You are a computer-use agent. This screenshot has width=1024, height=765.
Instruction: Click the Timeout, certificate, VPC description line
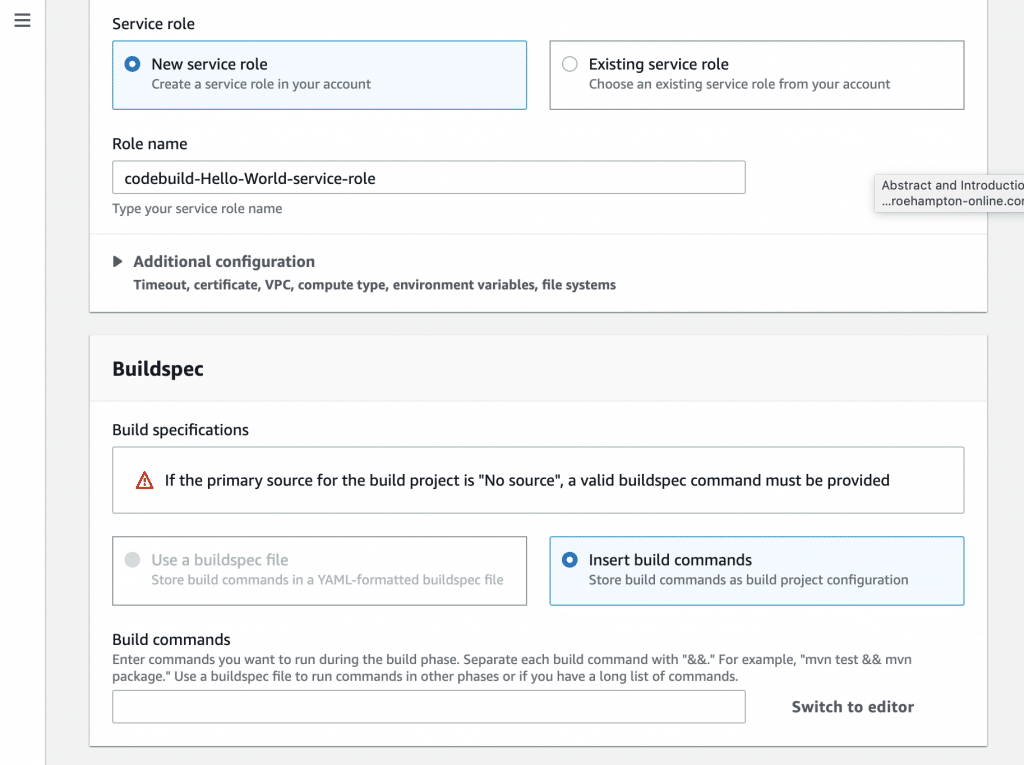pos(374,285)
